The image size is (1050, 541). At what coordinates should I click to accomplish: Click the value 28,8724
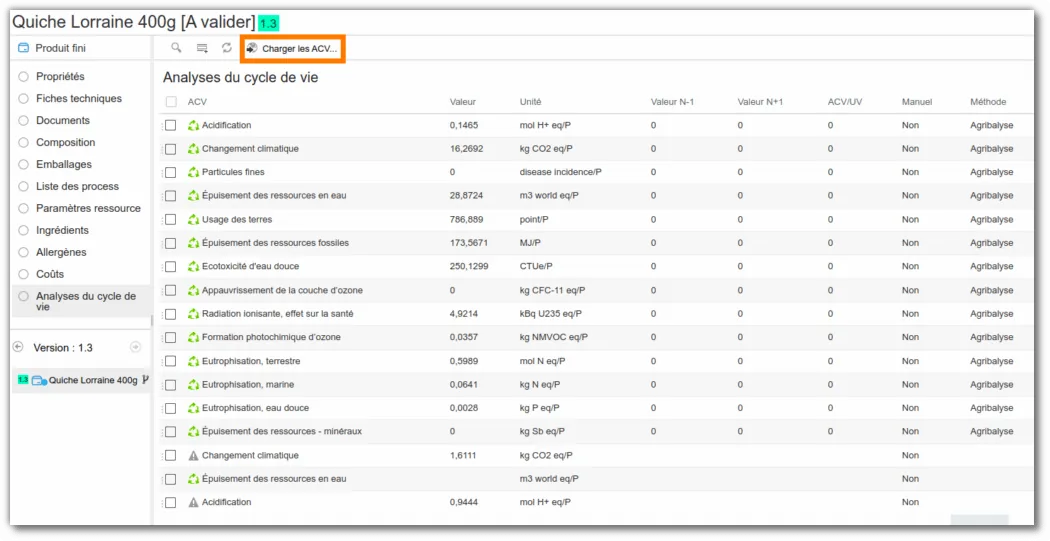click(x=466, y=196)
